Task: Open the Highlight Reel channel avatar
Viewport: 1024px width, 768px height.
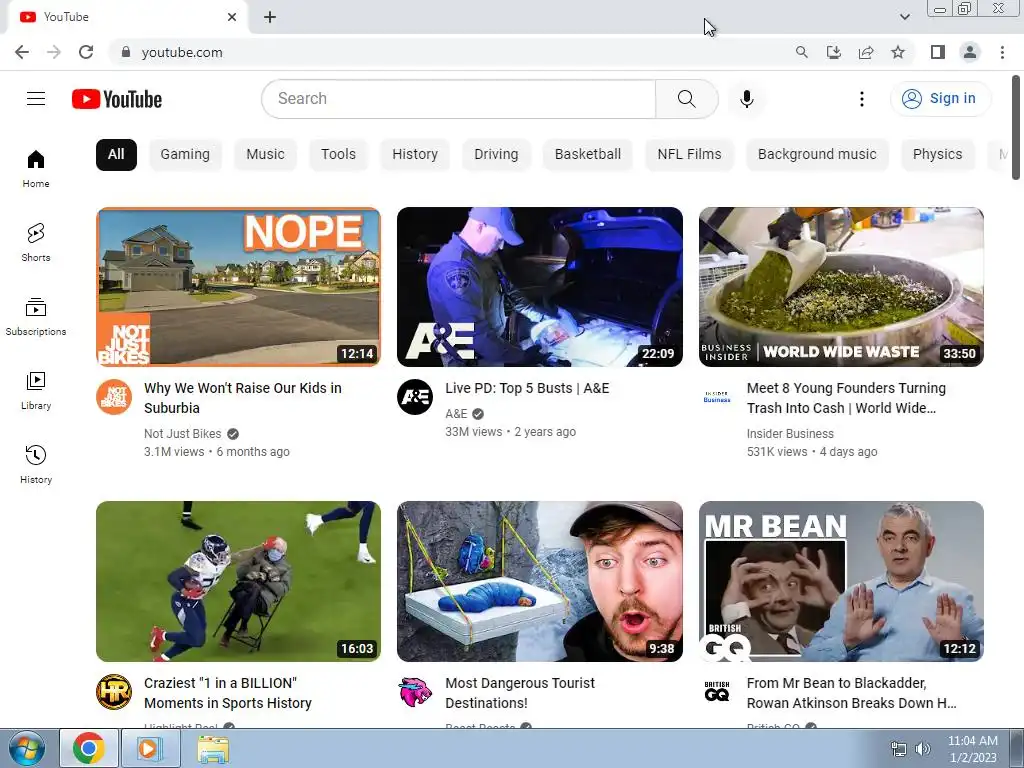Action: coord(114,692)
